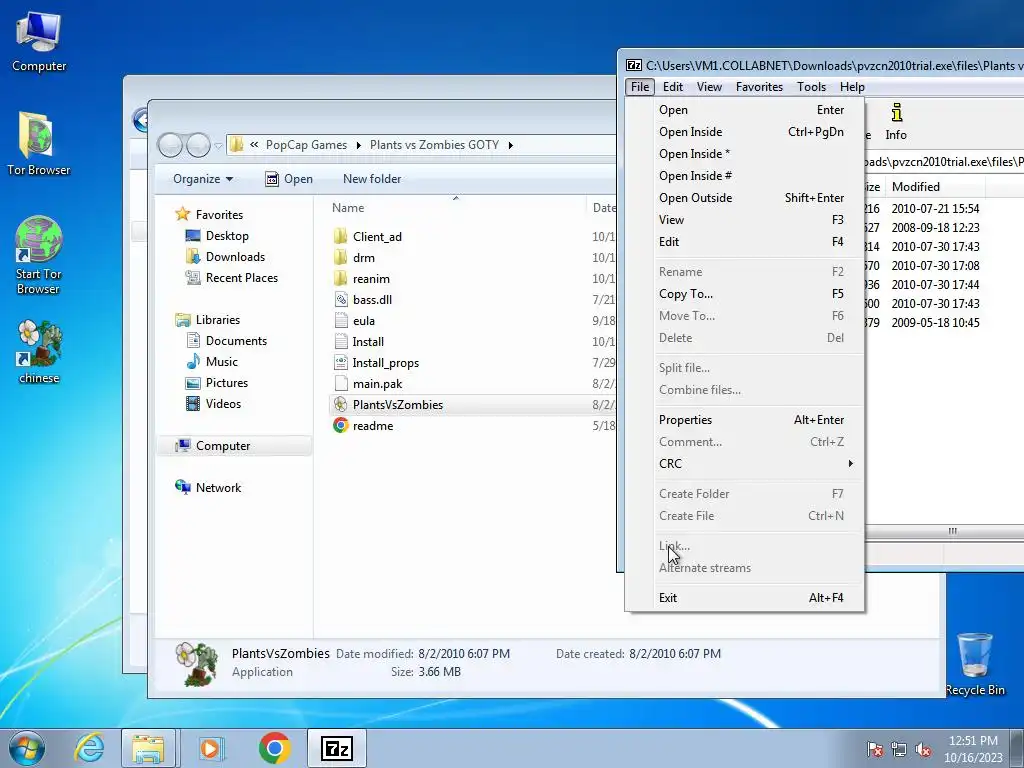The height and width of the screenshot is (768, 1024).
Task: Open the Help menu in 7-Zip
Action: pos(852,87)
